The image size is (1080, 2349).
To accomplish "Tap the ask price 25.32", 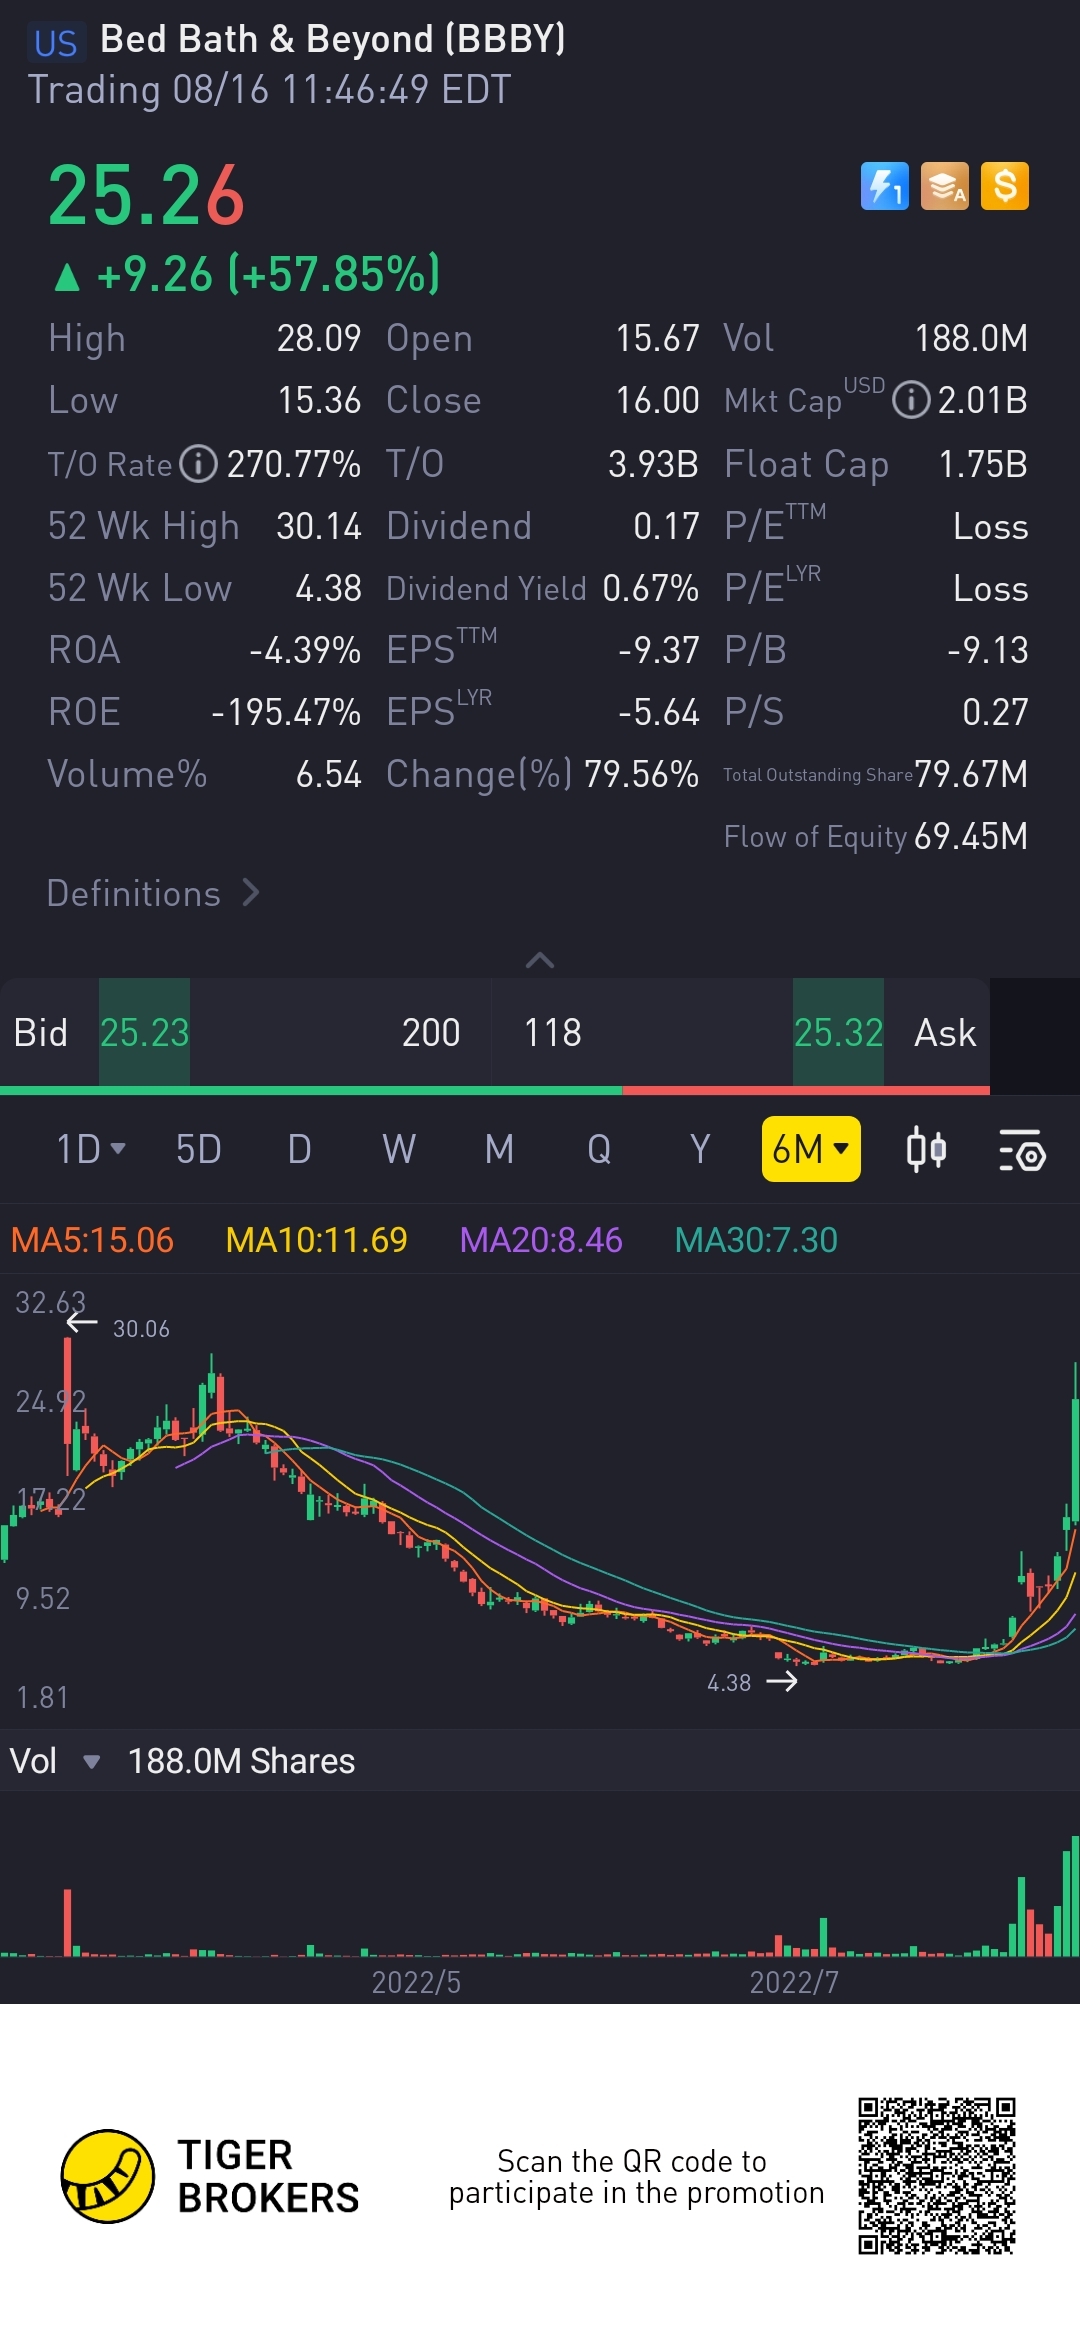I will point(838,1032).
